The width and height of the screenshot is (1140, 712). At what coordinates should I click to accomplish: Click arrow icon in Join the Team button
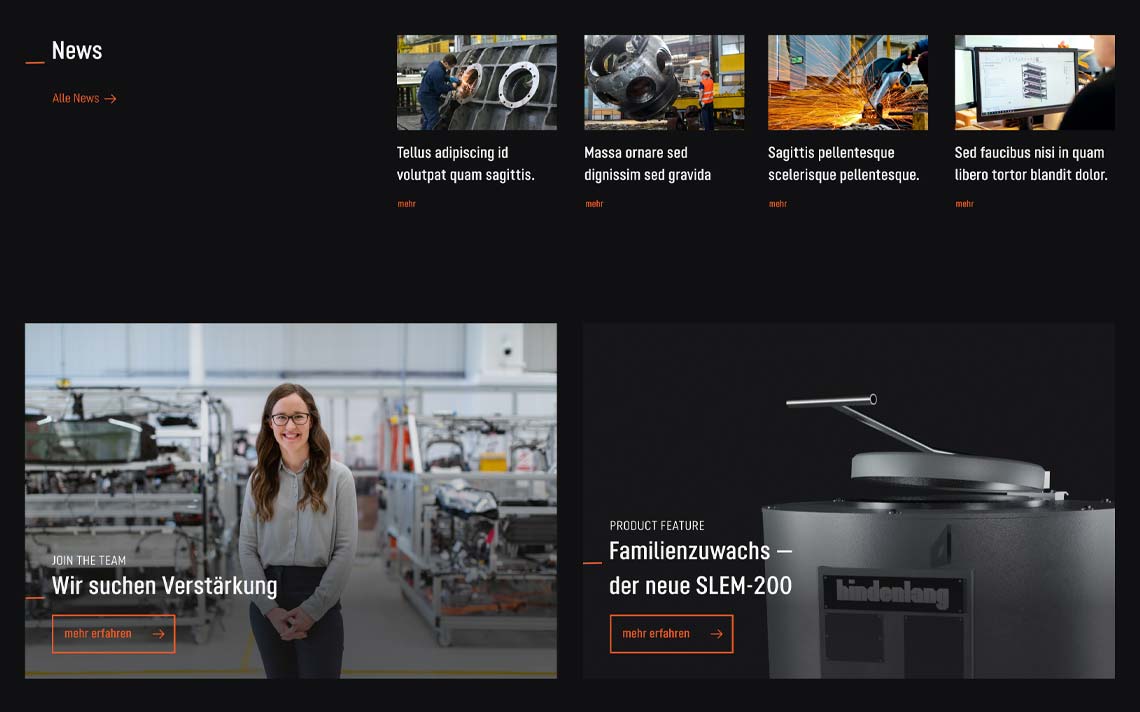click(158, 634)
